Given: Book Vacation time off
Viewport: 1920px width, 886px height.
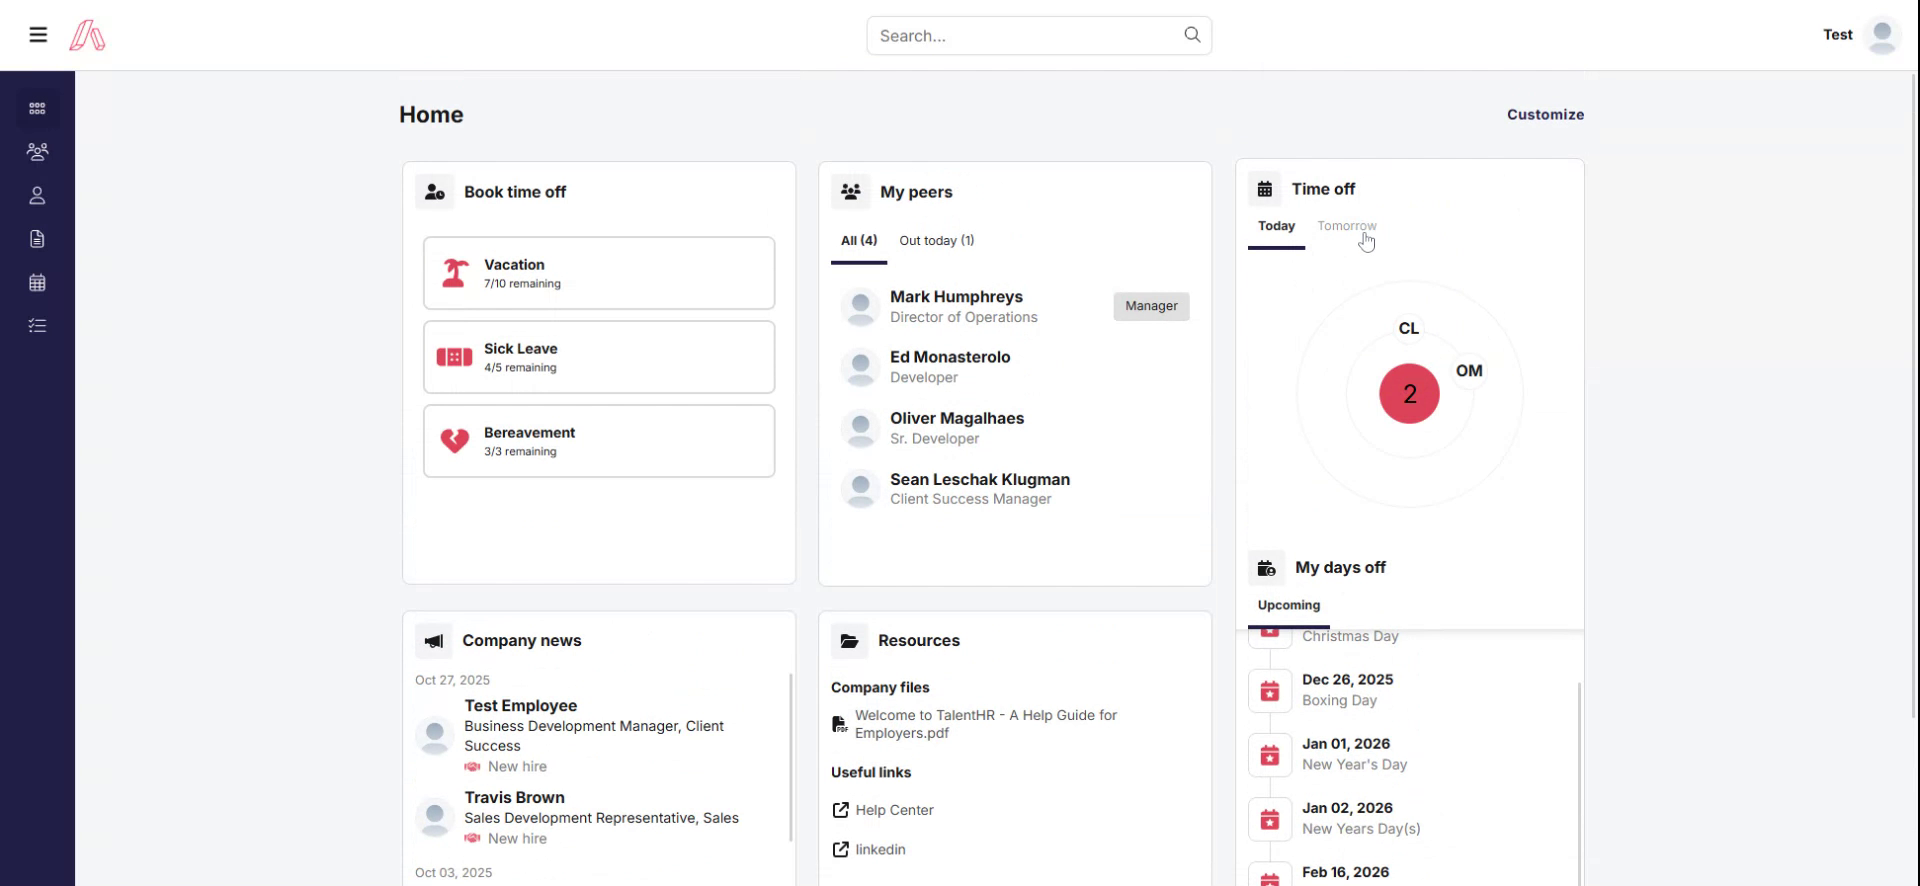Looking at the screenshot, I should tap(599, 273).
